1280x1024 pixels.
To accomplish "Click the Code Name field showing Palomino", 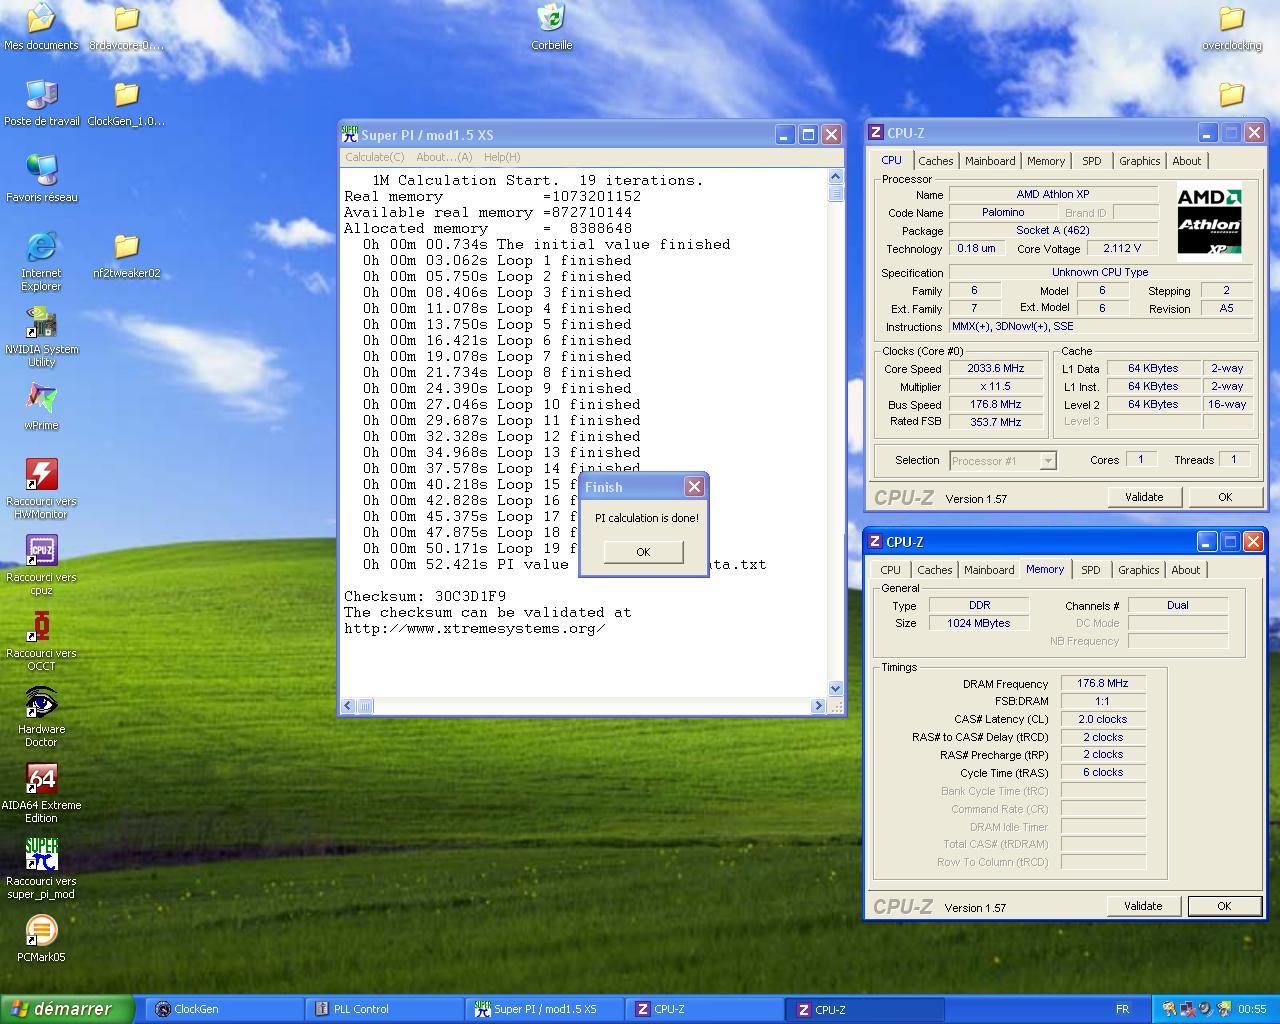I will (1003, 213).
